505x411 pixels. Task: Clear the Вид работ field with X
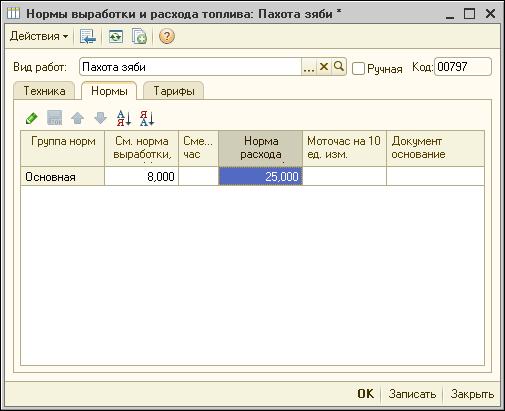click(324, 67)
